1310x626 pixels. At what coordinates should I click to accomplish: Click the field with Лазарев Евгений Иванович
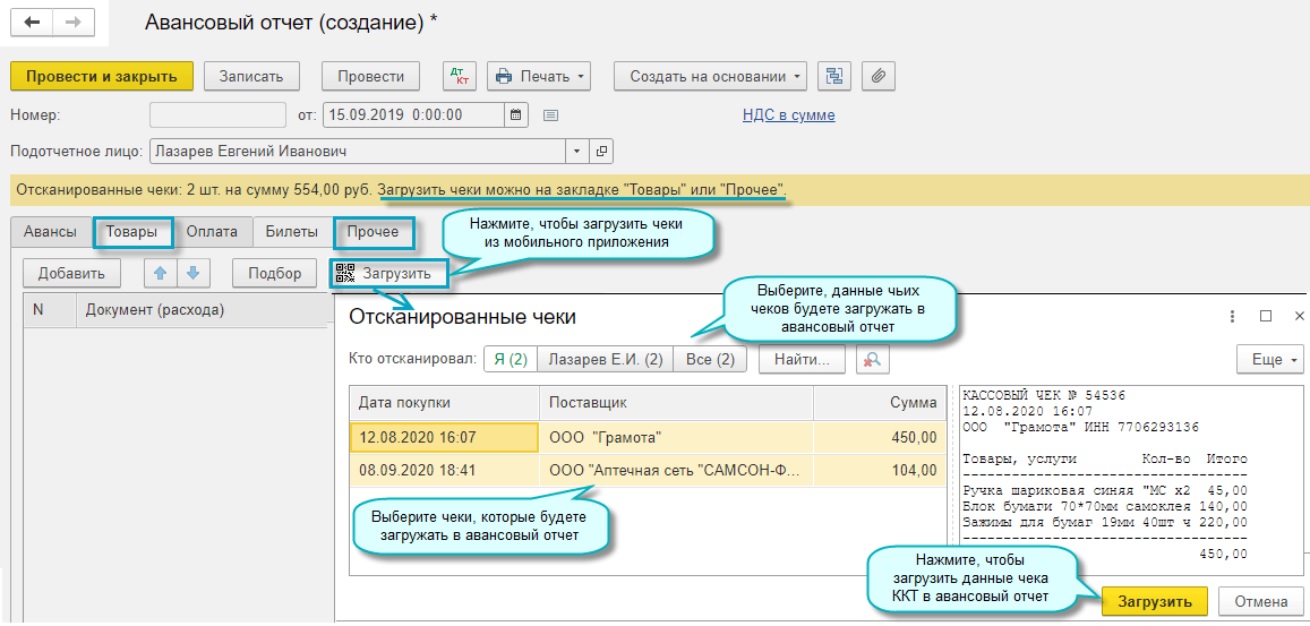pyautogui.click(x=358, y=152)
